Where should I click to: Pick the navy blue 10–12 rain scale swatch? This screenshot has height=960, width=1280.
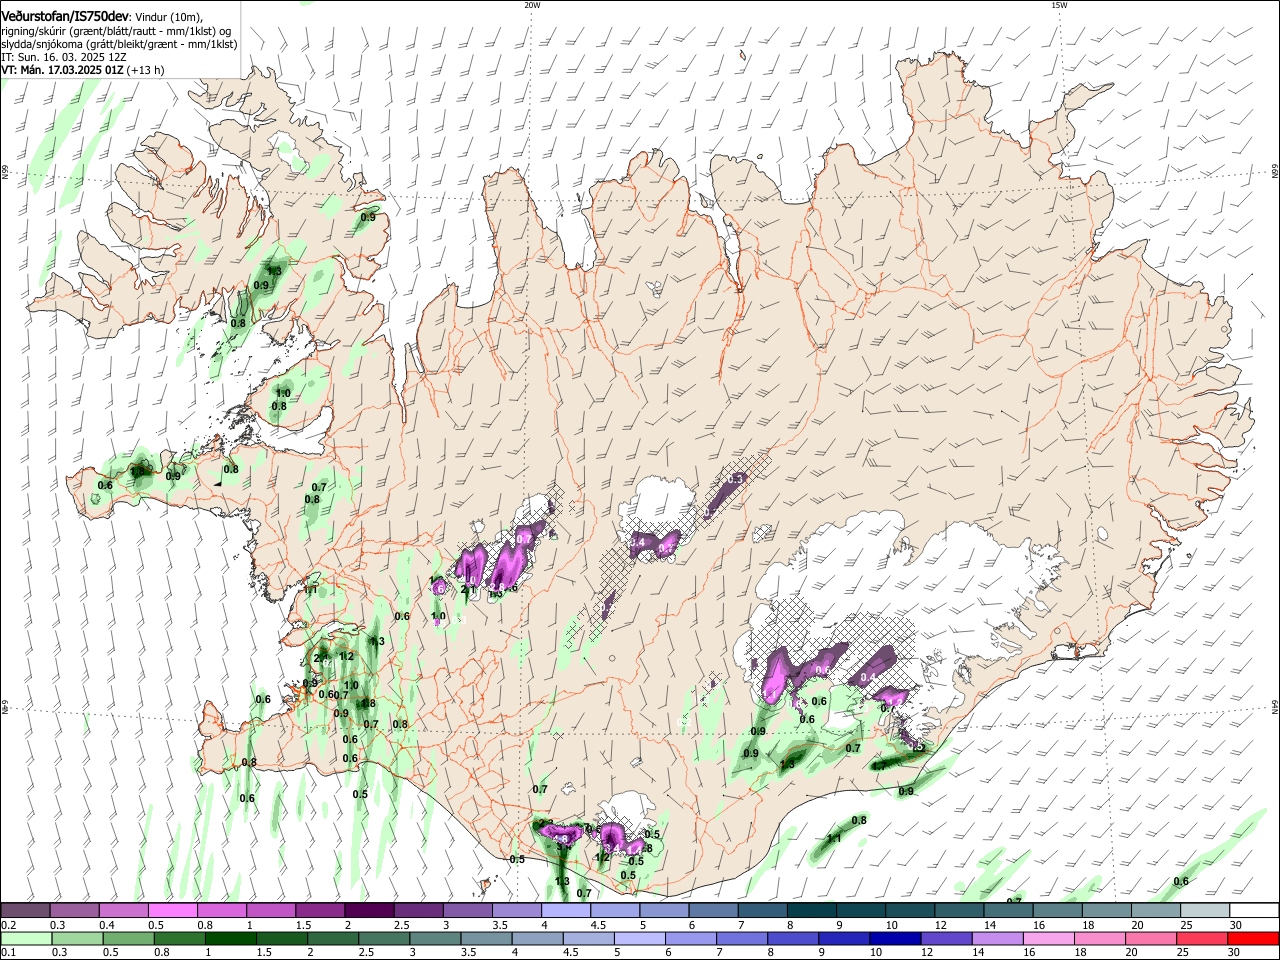point(895,938)
